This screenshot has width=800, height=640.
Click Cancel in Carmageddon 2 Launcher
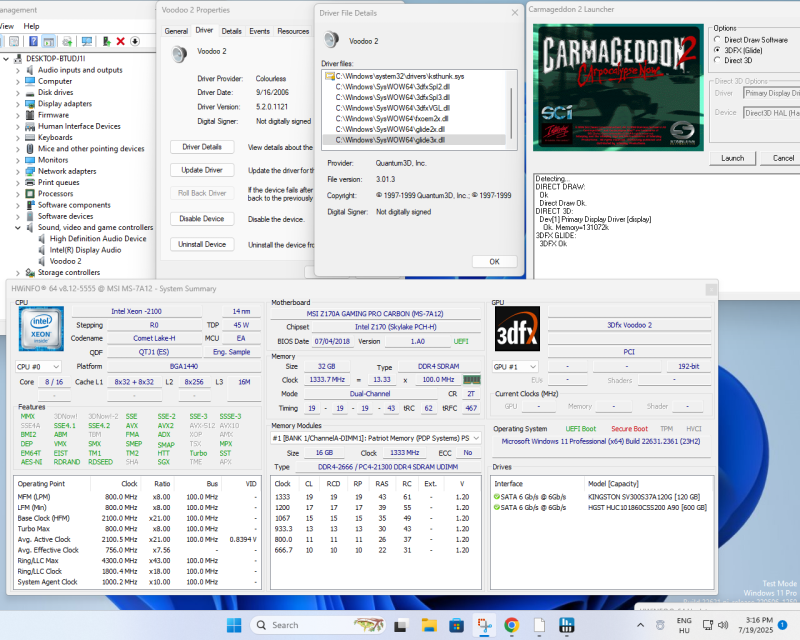click(783, 158)
